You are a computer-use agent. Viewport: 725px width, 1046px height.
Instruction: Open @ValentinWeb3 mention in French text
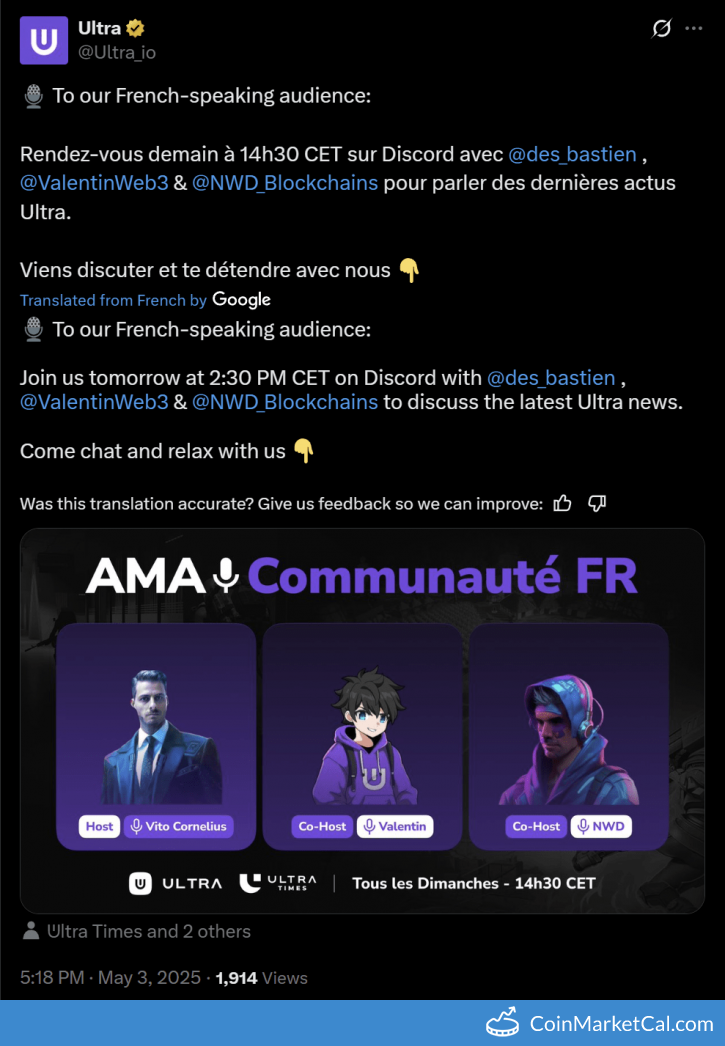coord(94,183)
